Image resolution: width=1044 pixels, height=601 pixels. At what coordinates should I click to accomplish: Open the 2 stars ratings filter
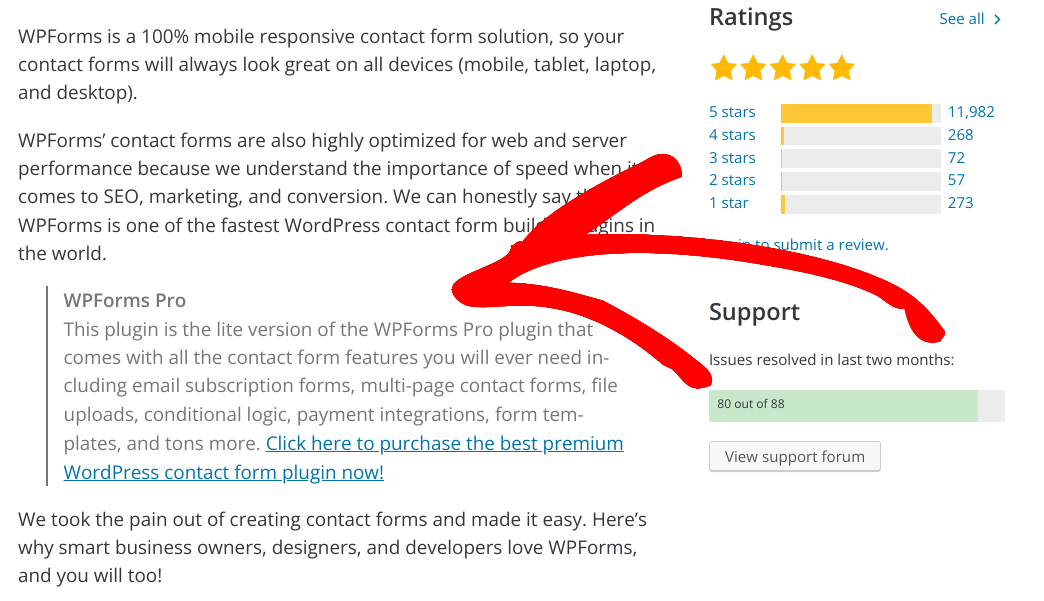[731, 179]
